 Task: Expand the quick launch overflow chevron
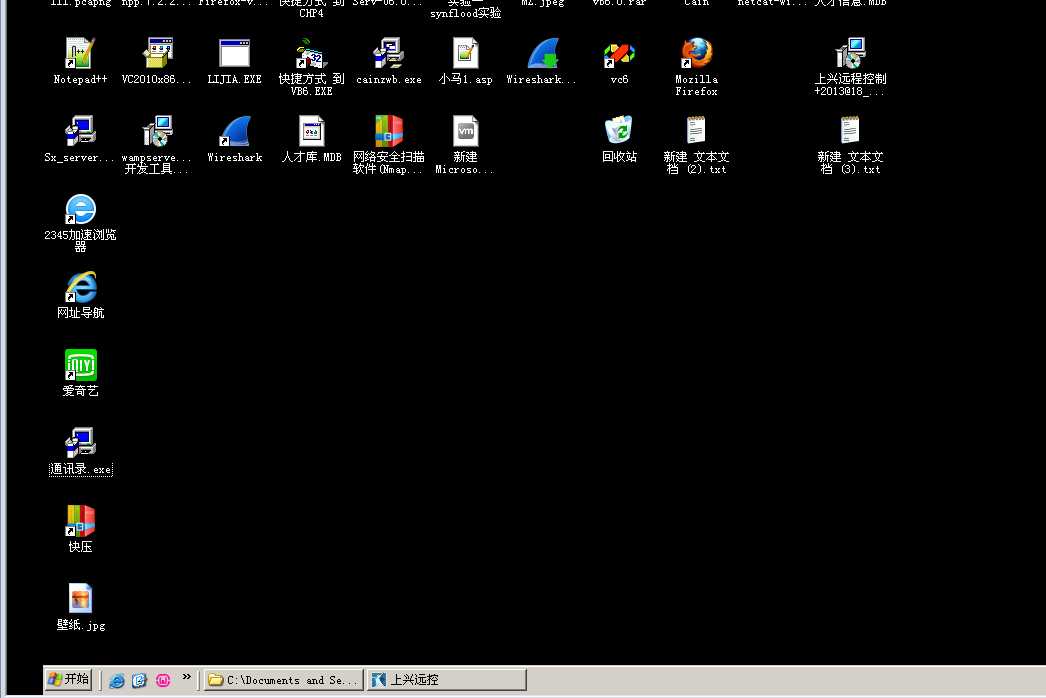pyautogui.click(x=187, y=677)
